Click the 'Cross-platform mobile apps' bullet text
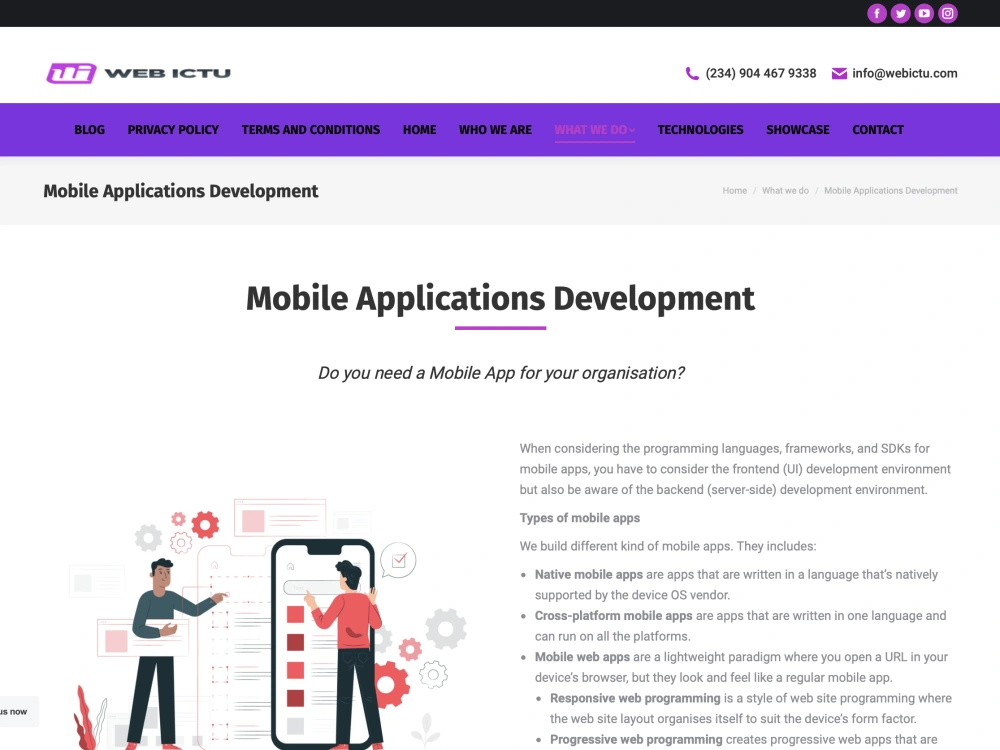 tap(614, 616)
